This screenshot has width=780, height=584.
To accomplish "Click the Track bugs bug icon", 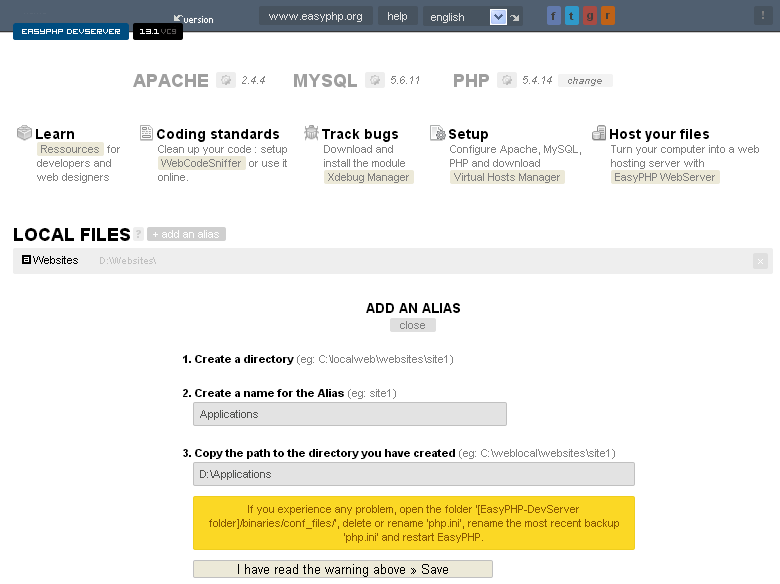I will (x=311, y=132).
